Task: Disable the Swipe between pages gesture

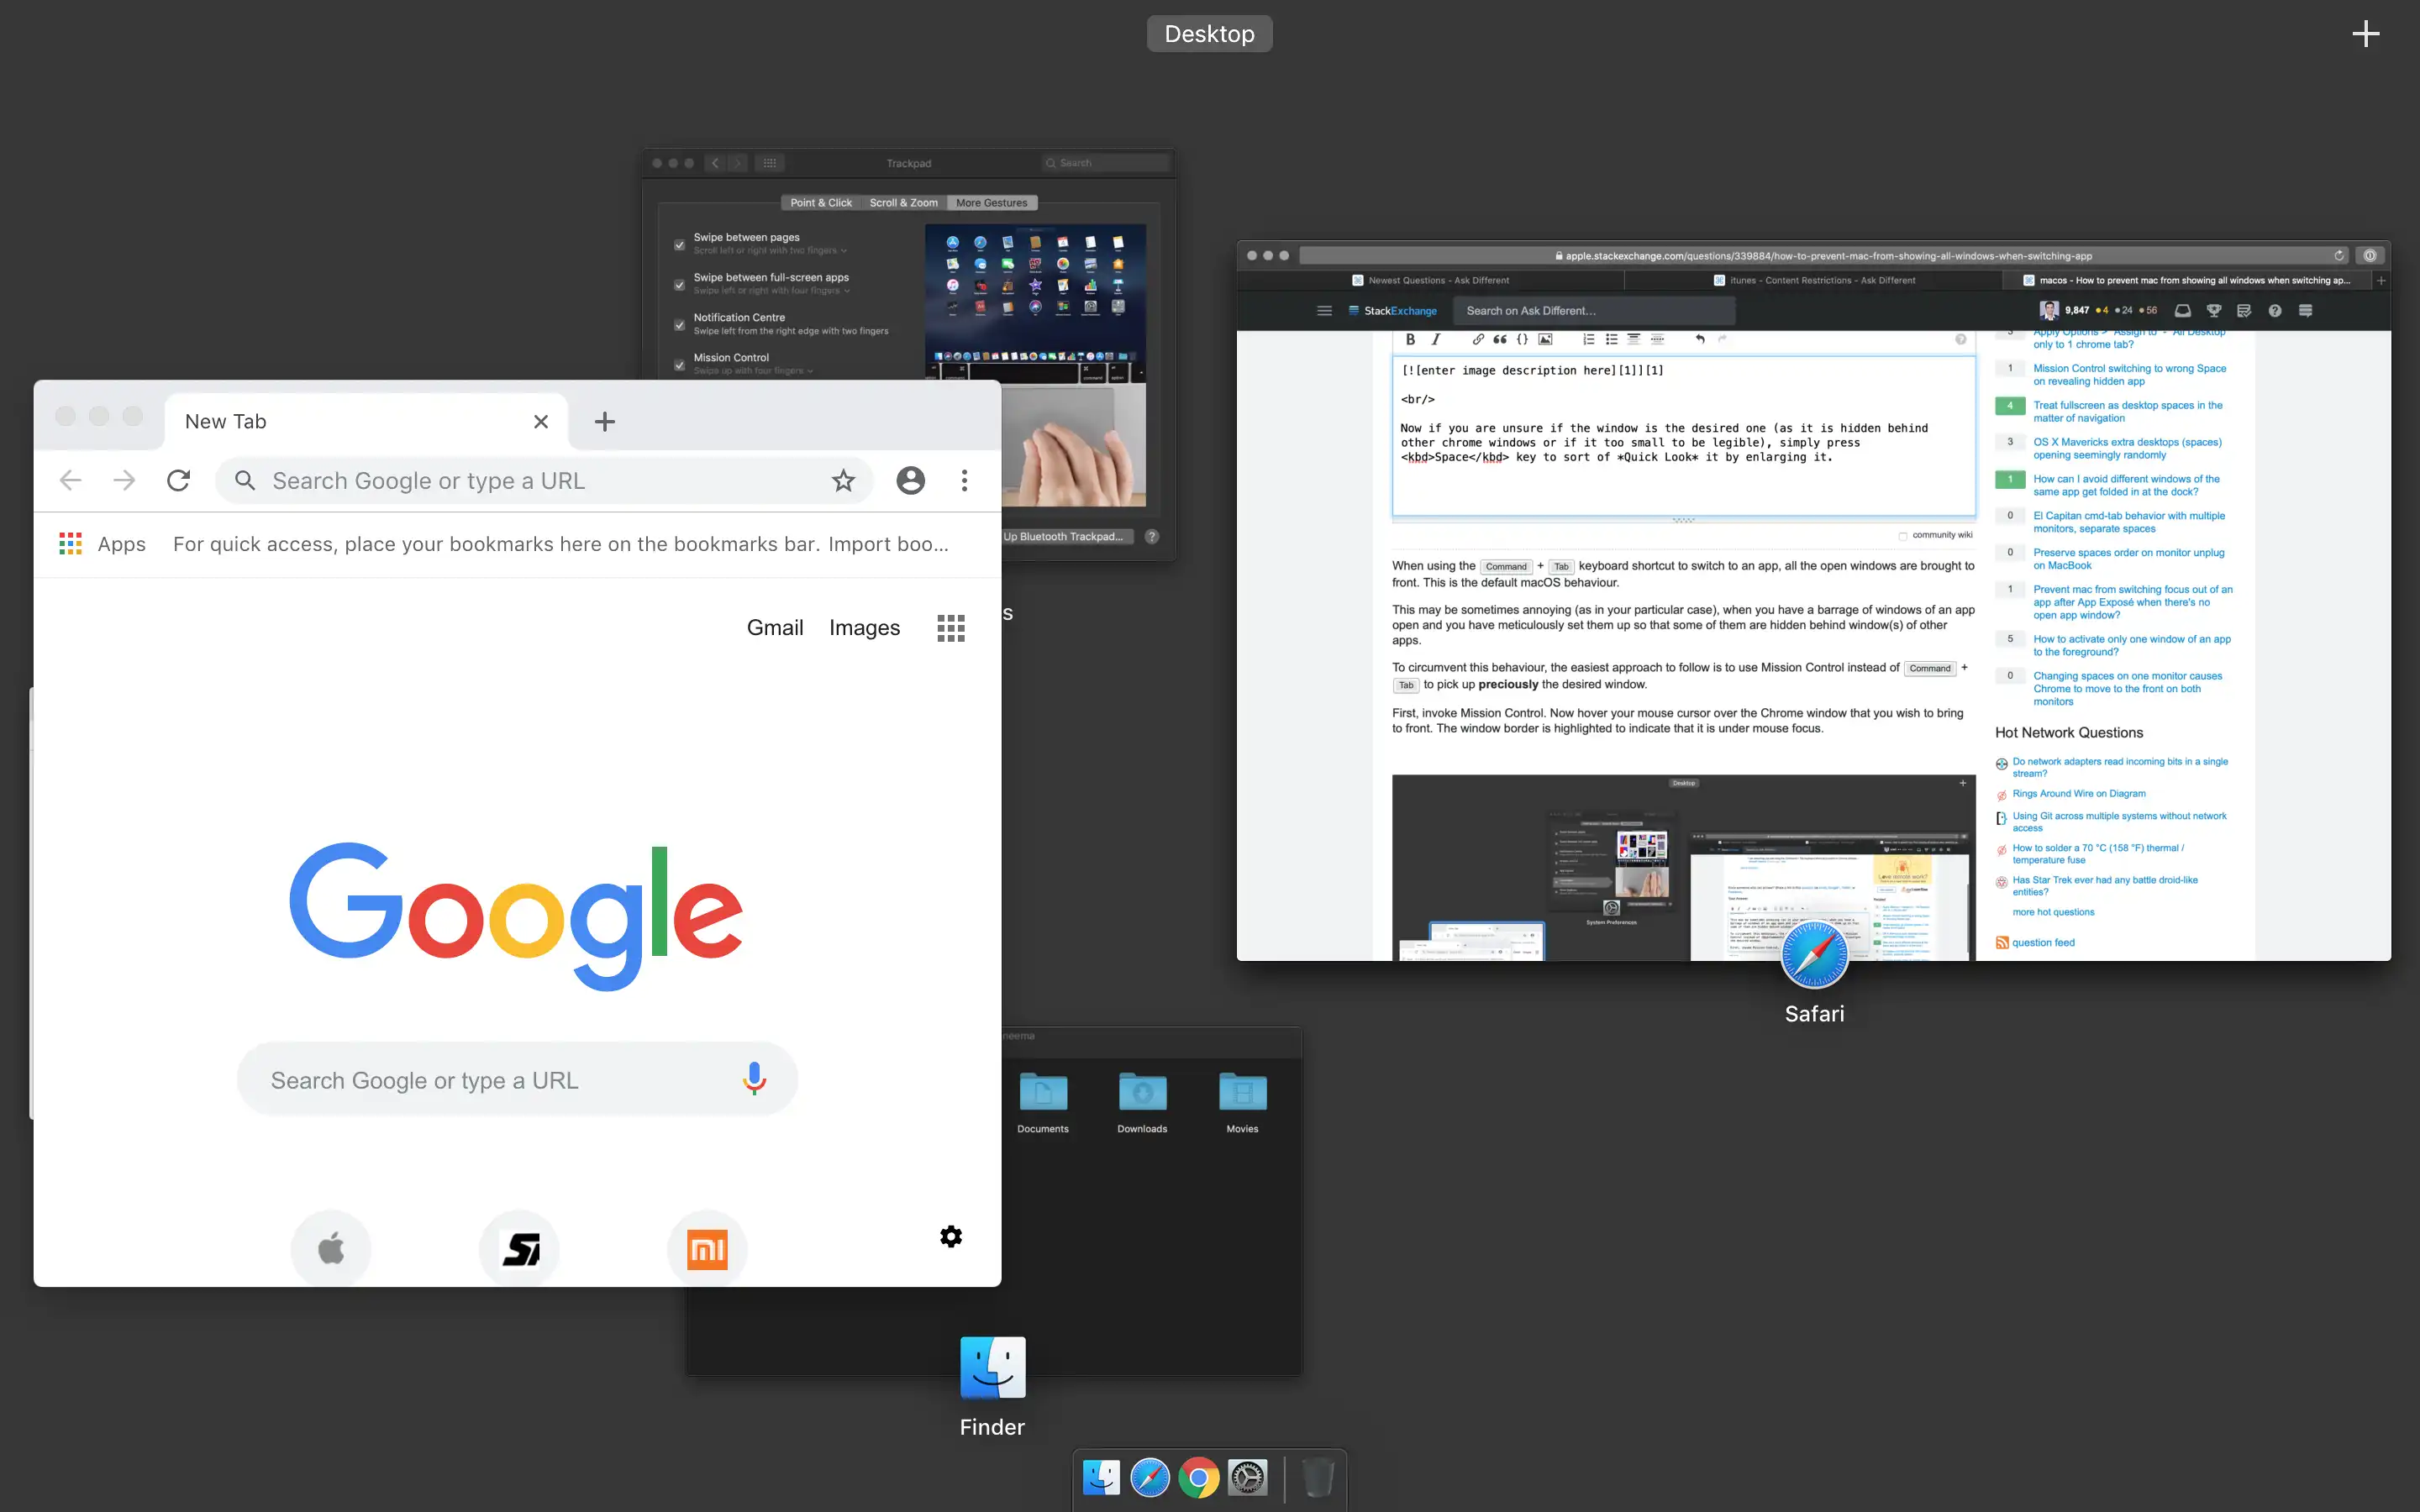Action: coord(679,245)
